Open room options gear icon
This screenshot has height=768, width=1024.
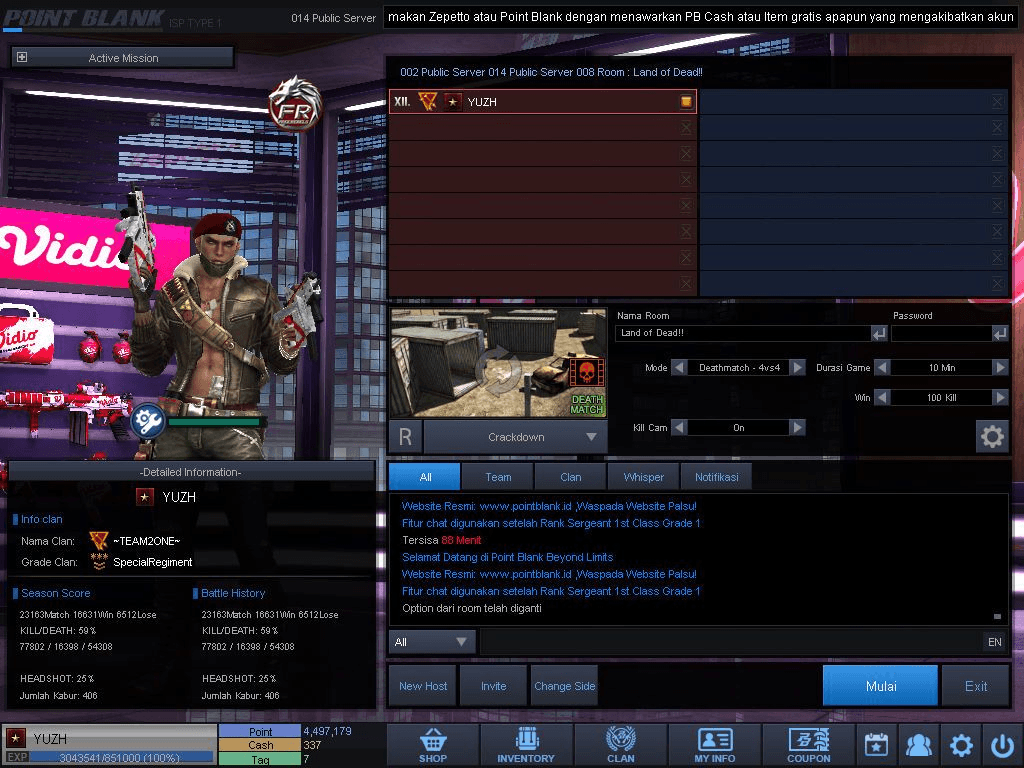point(992,436)
